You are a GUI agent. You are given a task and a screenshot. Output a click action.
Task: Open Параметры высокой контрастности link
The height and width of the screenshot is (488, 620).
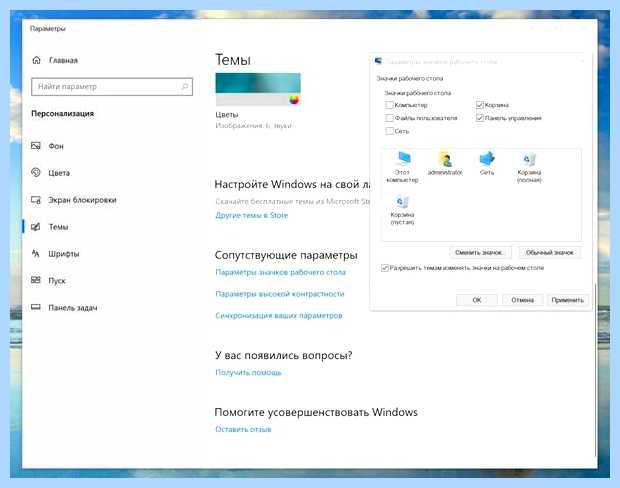pos(280,294)
